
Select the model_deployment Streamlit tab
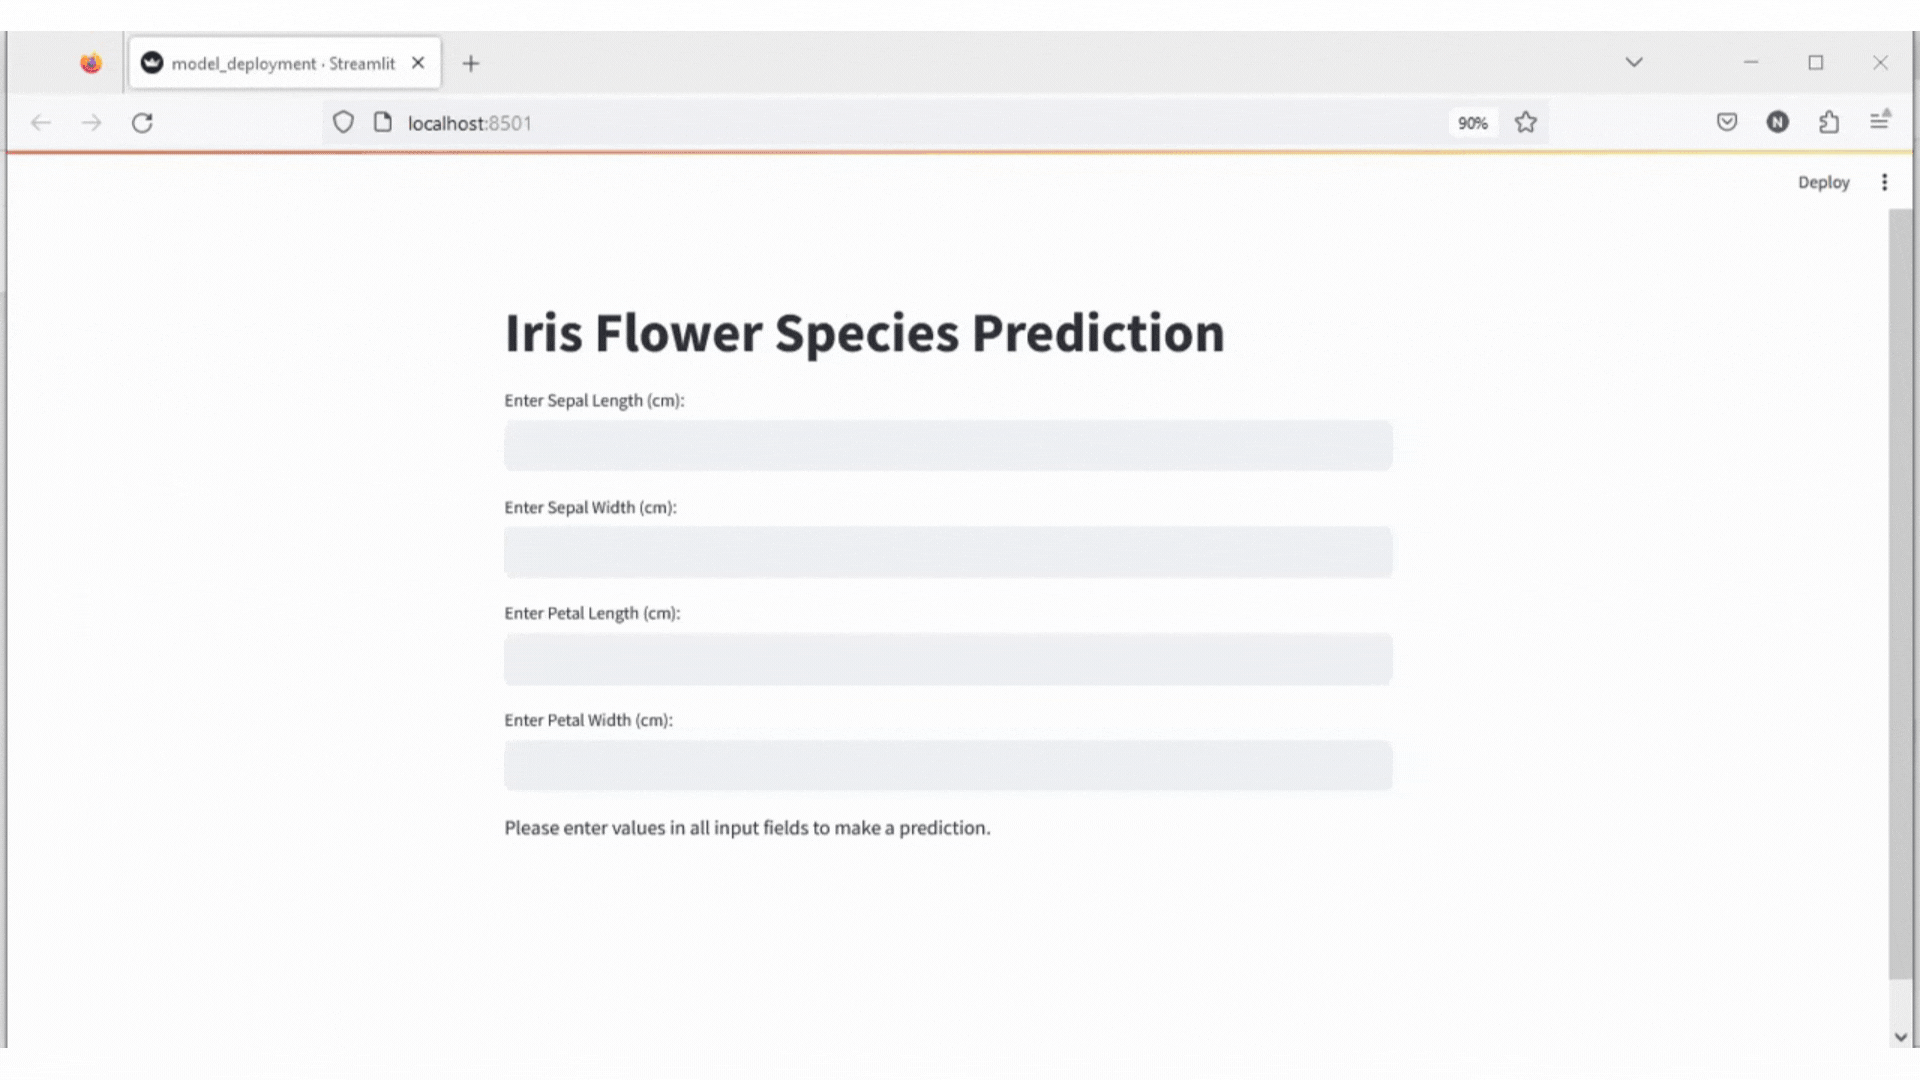pyautogui.click(x=285, y=63)
